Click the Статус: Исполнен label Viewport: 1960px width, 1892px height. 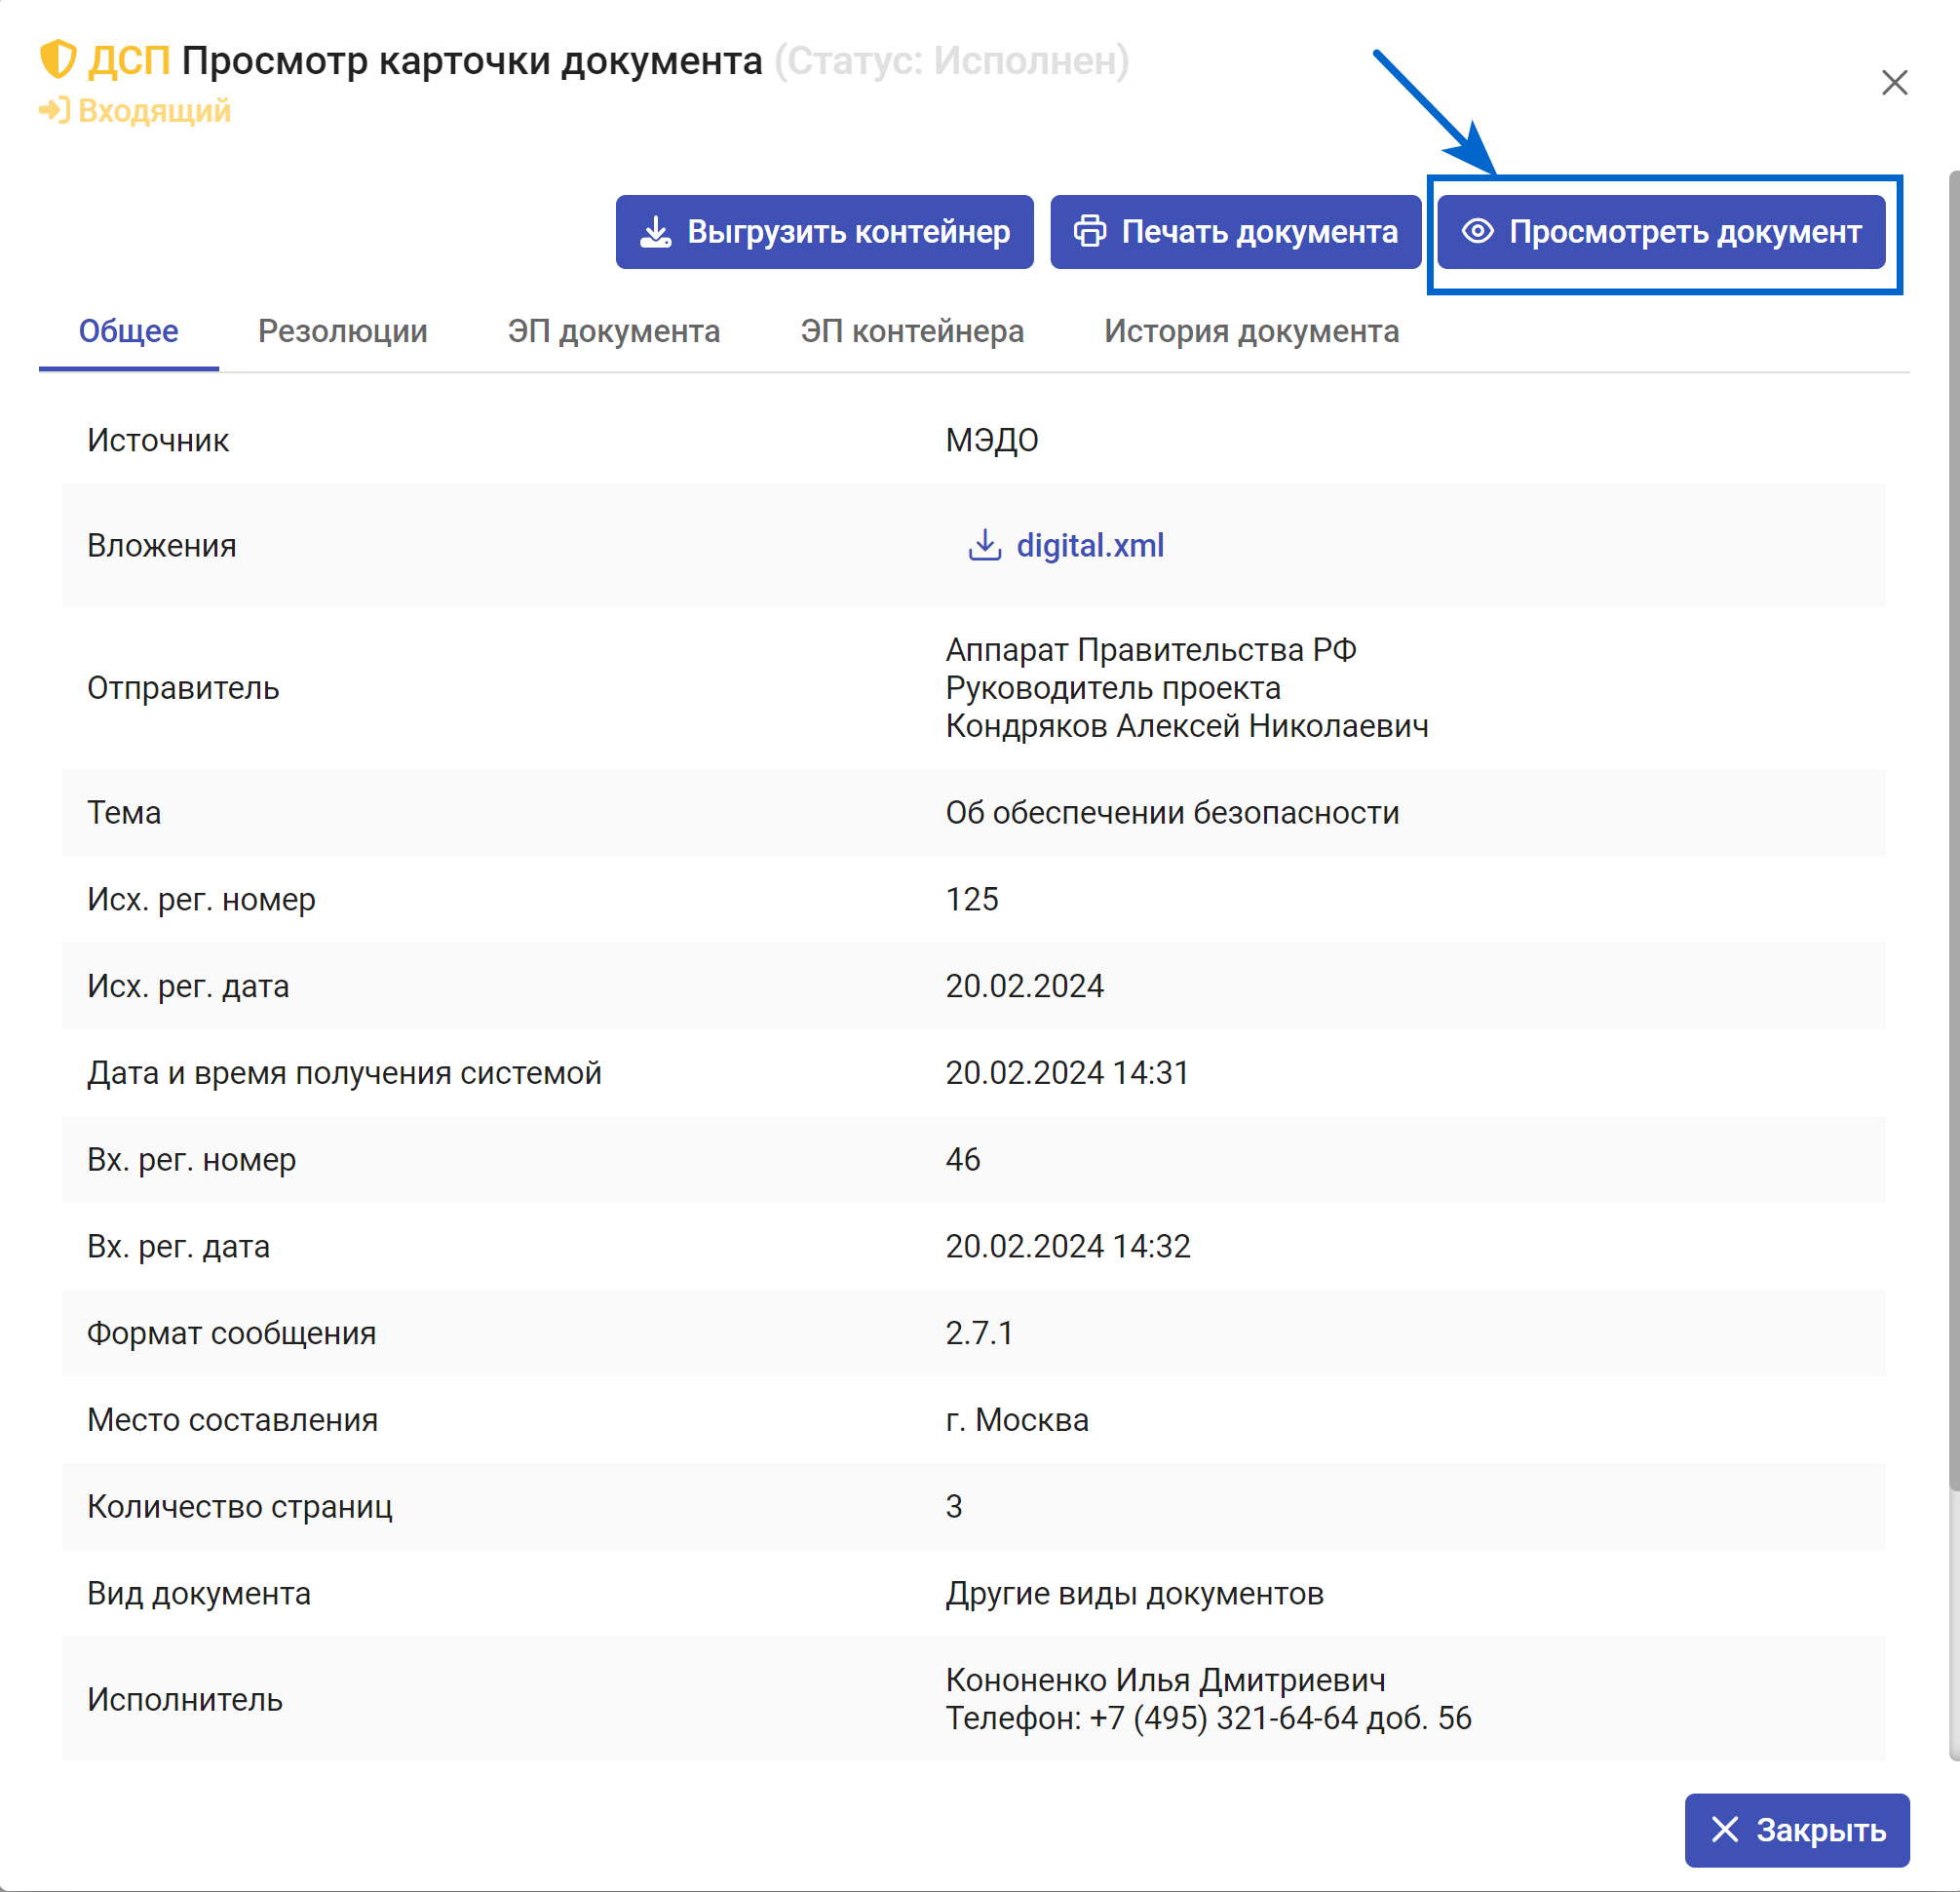952,61
